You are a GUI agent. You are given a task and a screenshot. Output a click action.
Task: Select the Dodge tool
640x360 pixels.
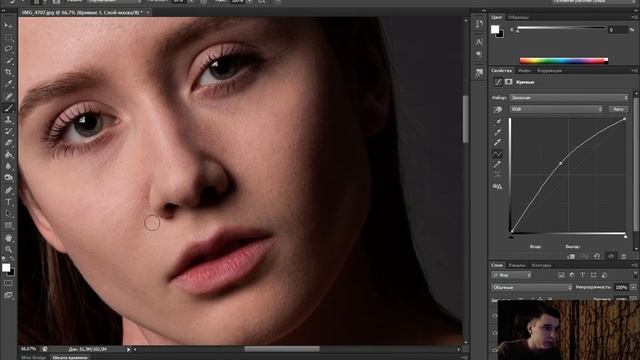[8, 178]
